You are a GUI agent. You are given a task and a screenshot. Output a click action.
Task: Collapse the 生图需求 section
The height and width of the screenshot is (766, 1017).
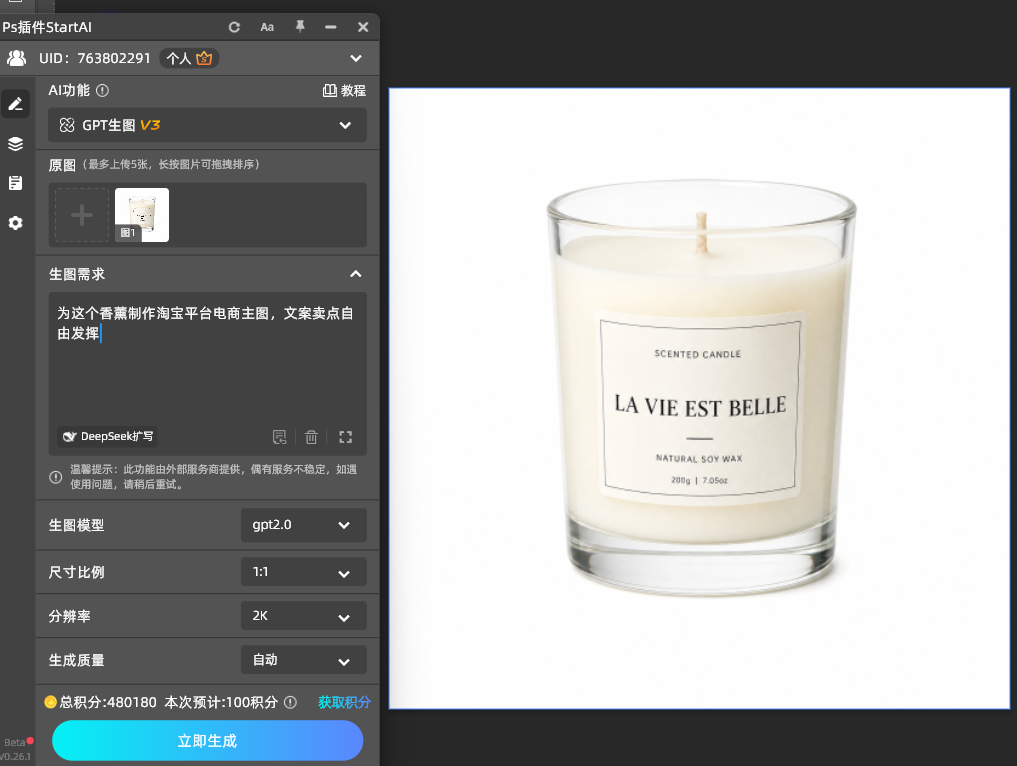pyautogui.click(x=355, y=274)
